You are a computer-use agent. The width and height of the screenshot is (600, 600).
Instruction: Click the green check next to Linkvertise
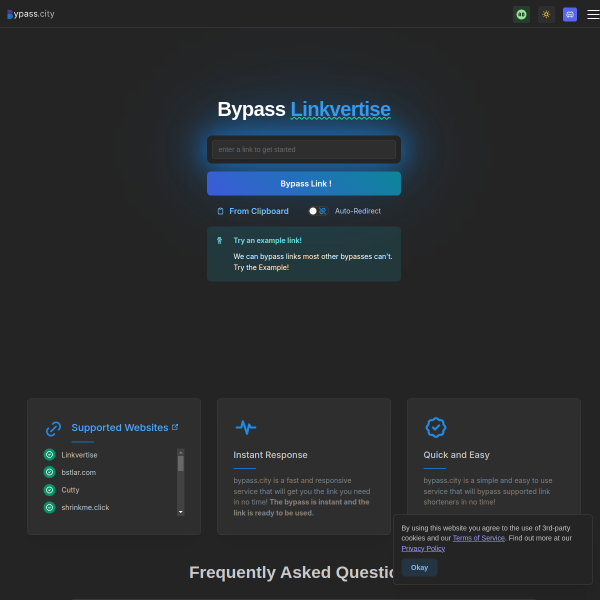pyautogui.click(x=49, y=455)
